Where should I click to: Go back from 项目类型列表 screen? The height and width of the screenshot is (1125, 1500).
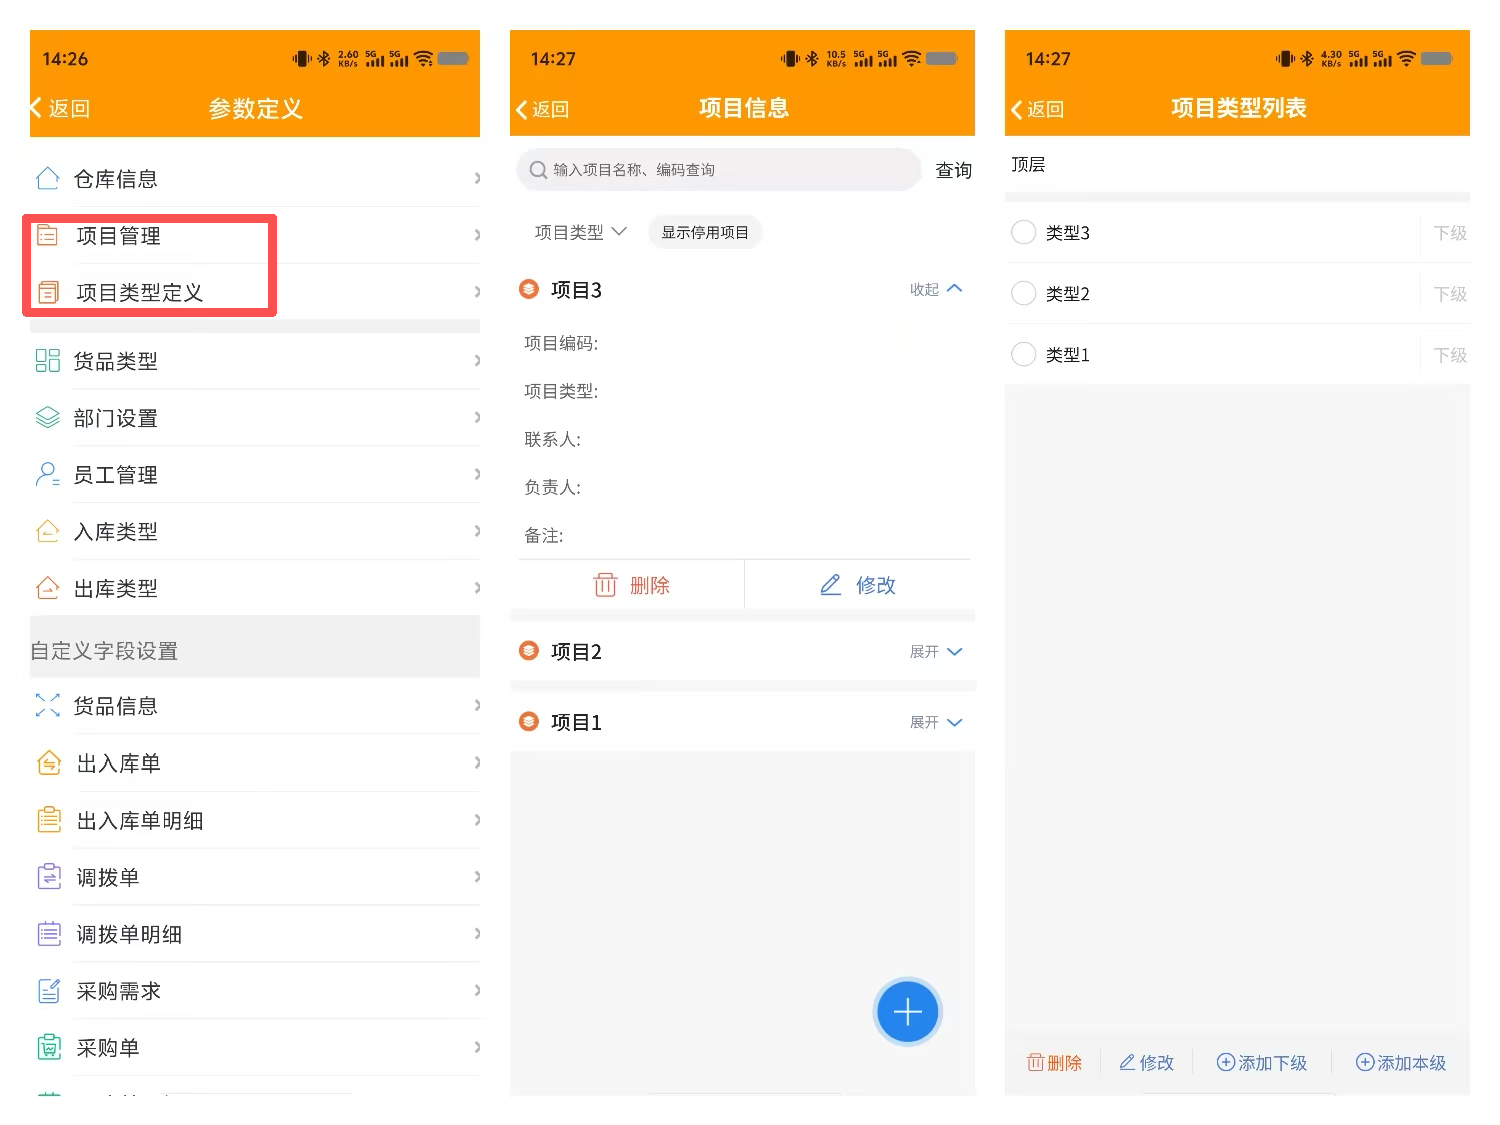coord(1037,109)
